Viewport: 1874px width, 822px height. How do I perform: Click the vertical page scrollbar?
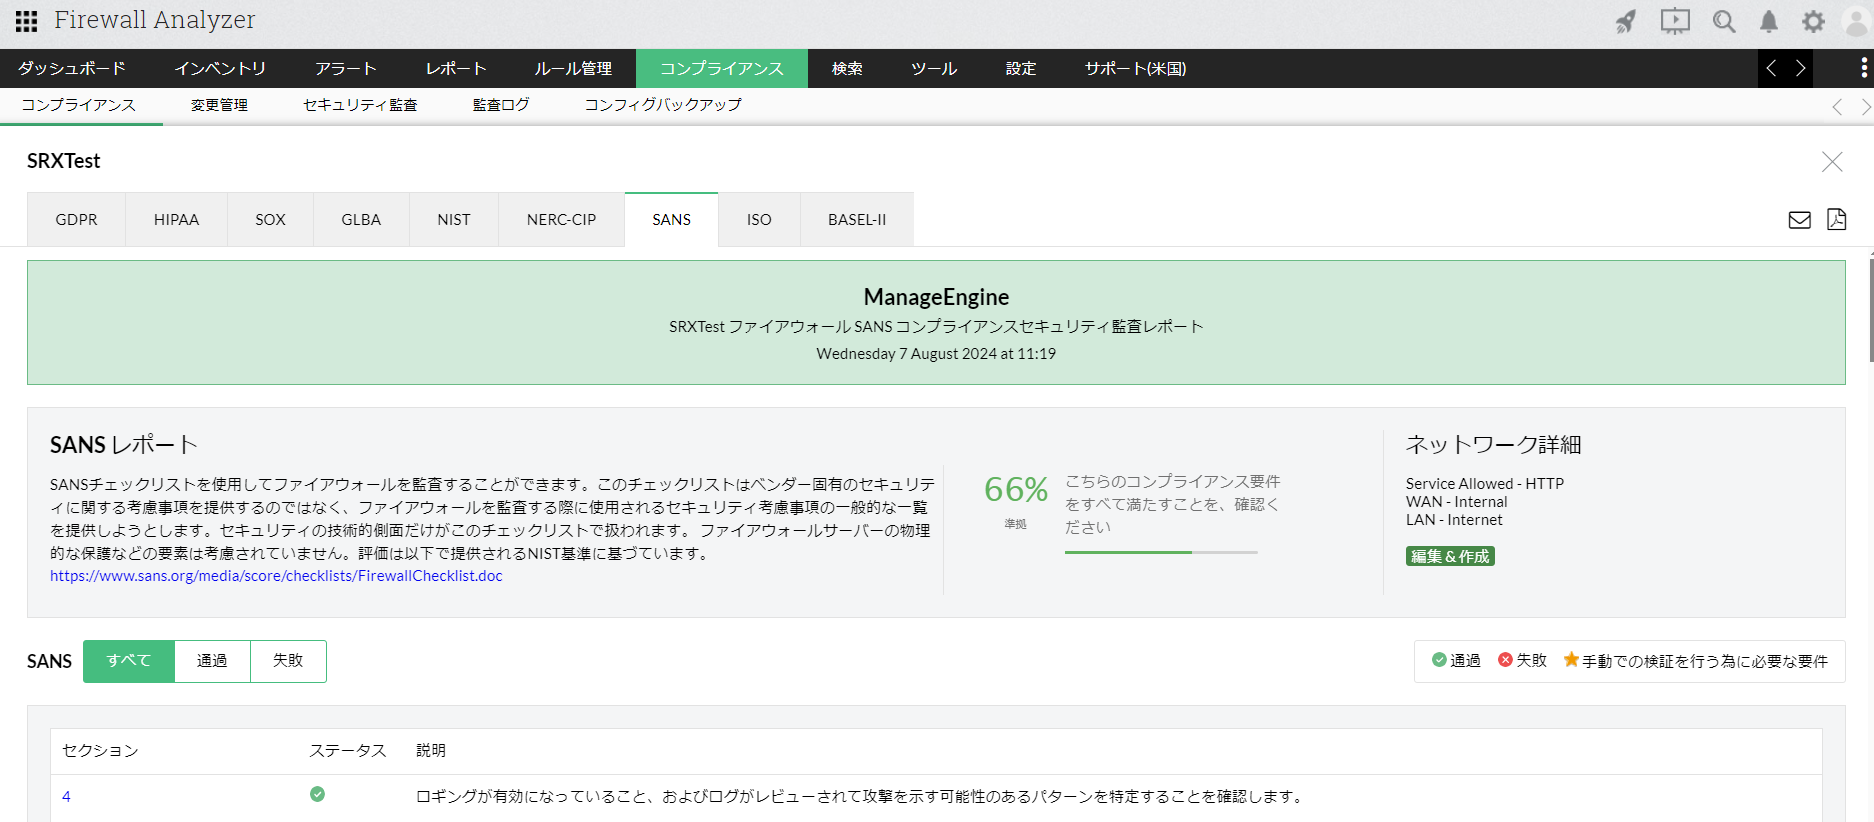tap(1870, 310)
